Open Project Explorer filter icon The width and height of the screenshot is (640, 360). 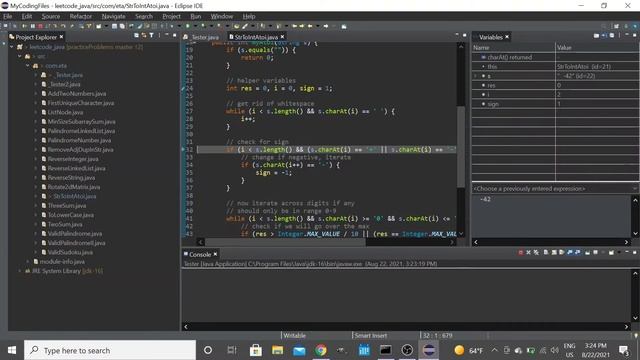click(151, 36)
